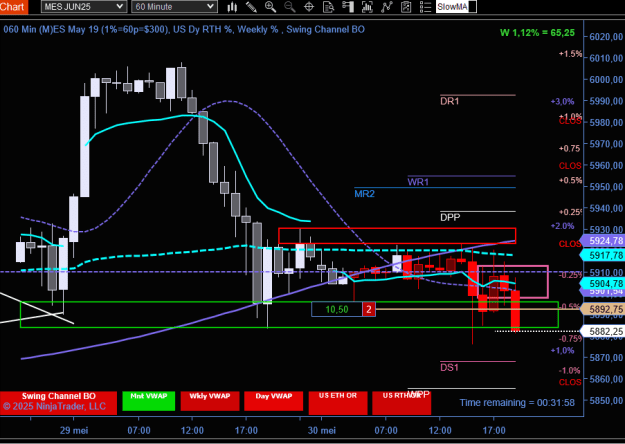Click the 5917,78 cyan price marker
Image resolution: width=625 pixels, height=444 pixels.
(603, 255)
